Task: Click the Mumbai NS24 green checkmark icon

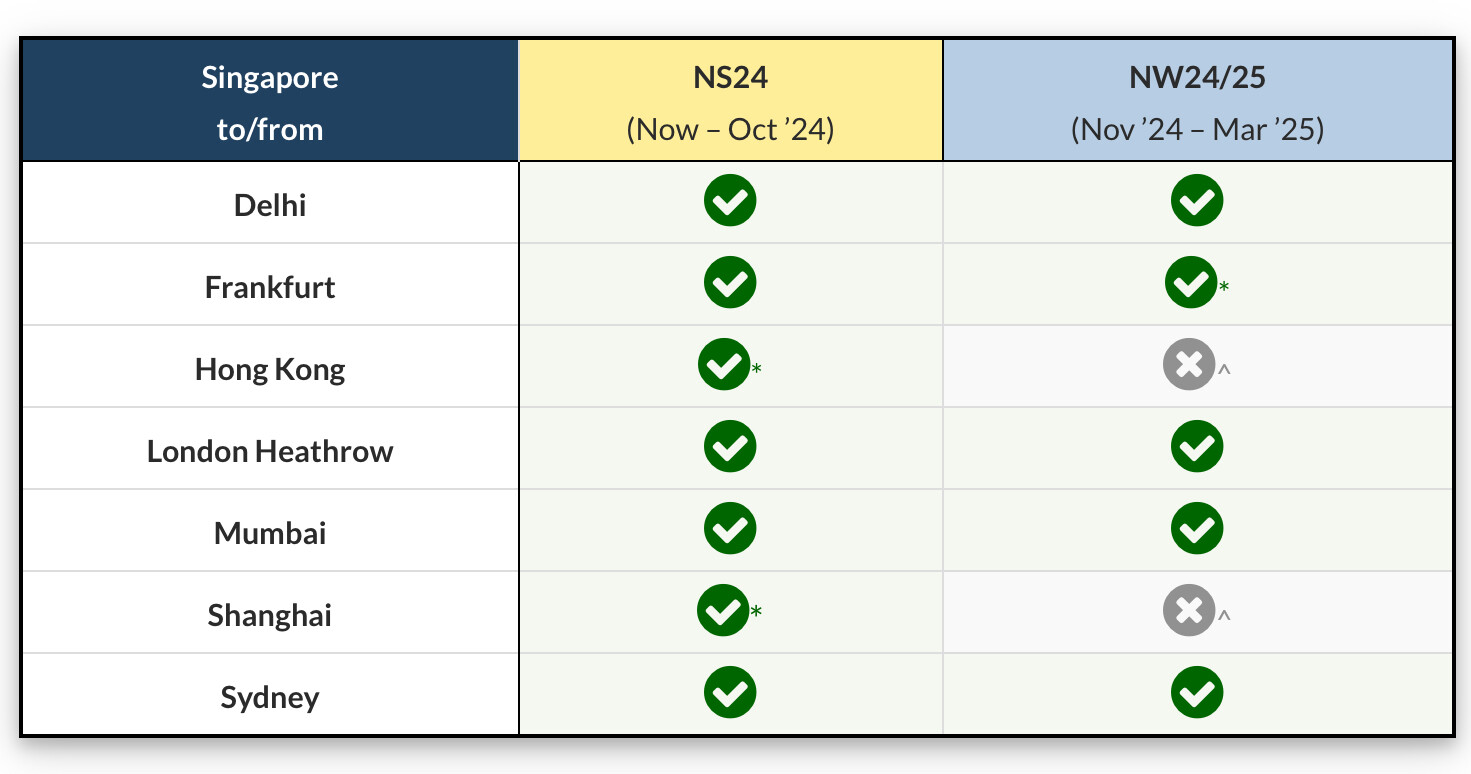Action: [730, 529]
